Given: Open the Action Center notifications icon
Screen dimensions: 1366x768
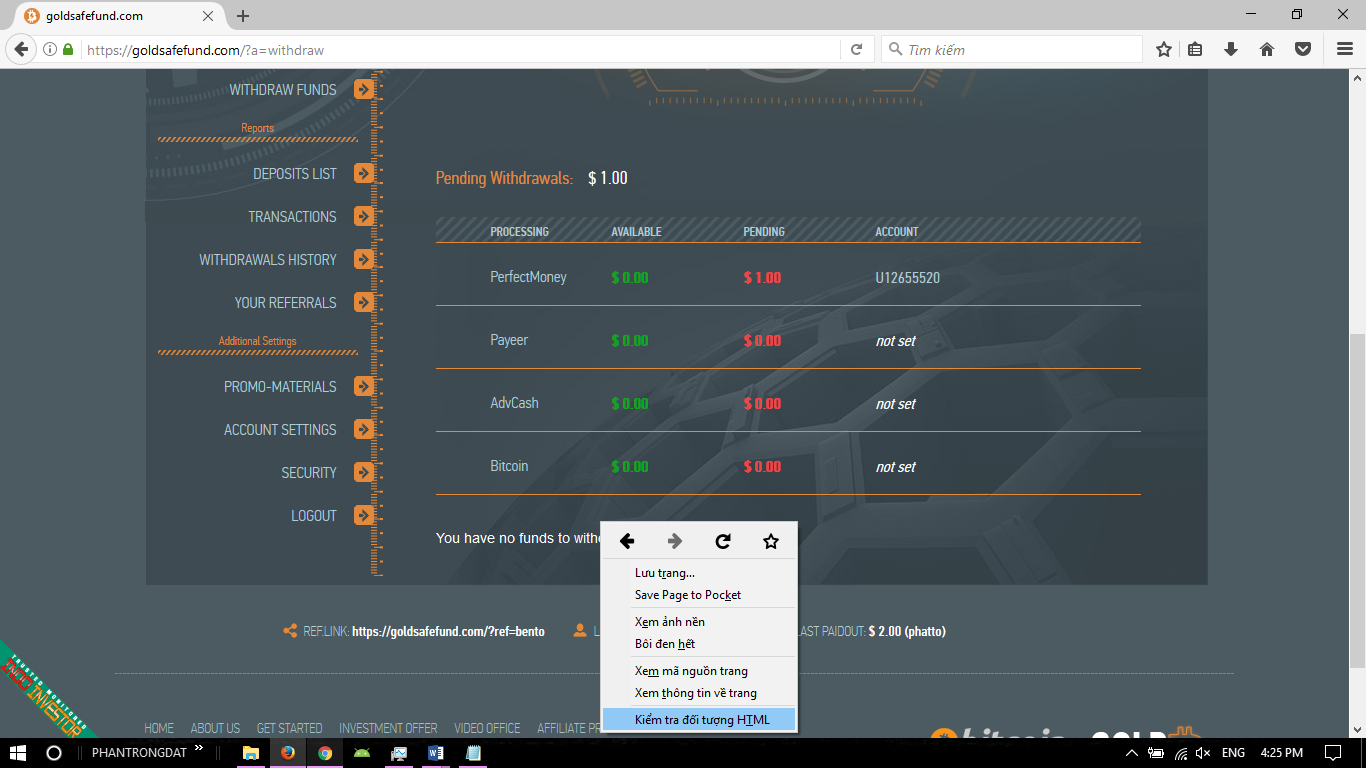Looking at the screenshot, I should [x=1332, y=752].
